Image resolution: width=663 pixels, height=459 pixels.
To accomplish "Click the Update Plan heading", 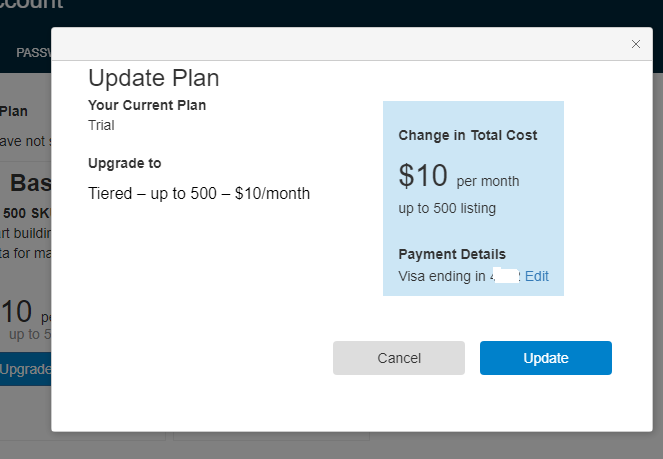I will coord(154,78).
